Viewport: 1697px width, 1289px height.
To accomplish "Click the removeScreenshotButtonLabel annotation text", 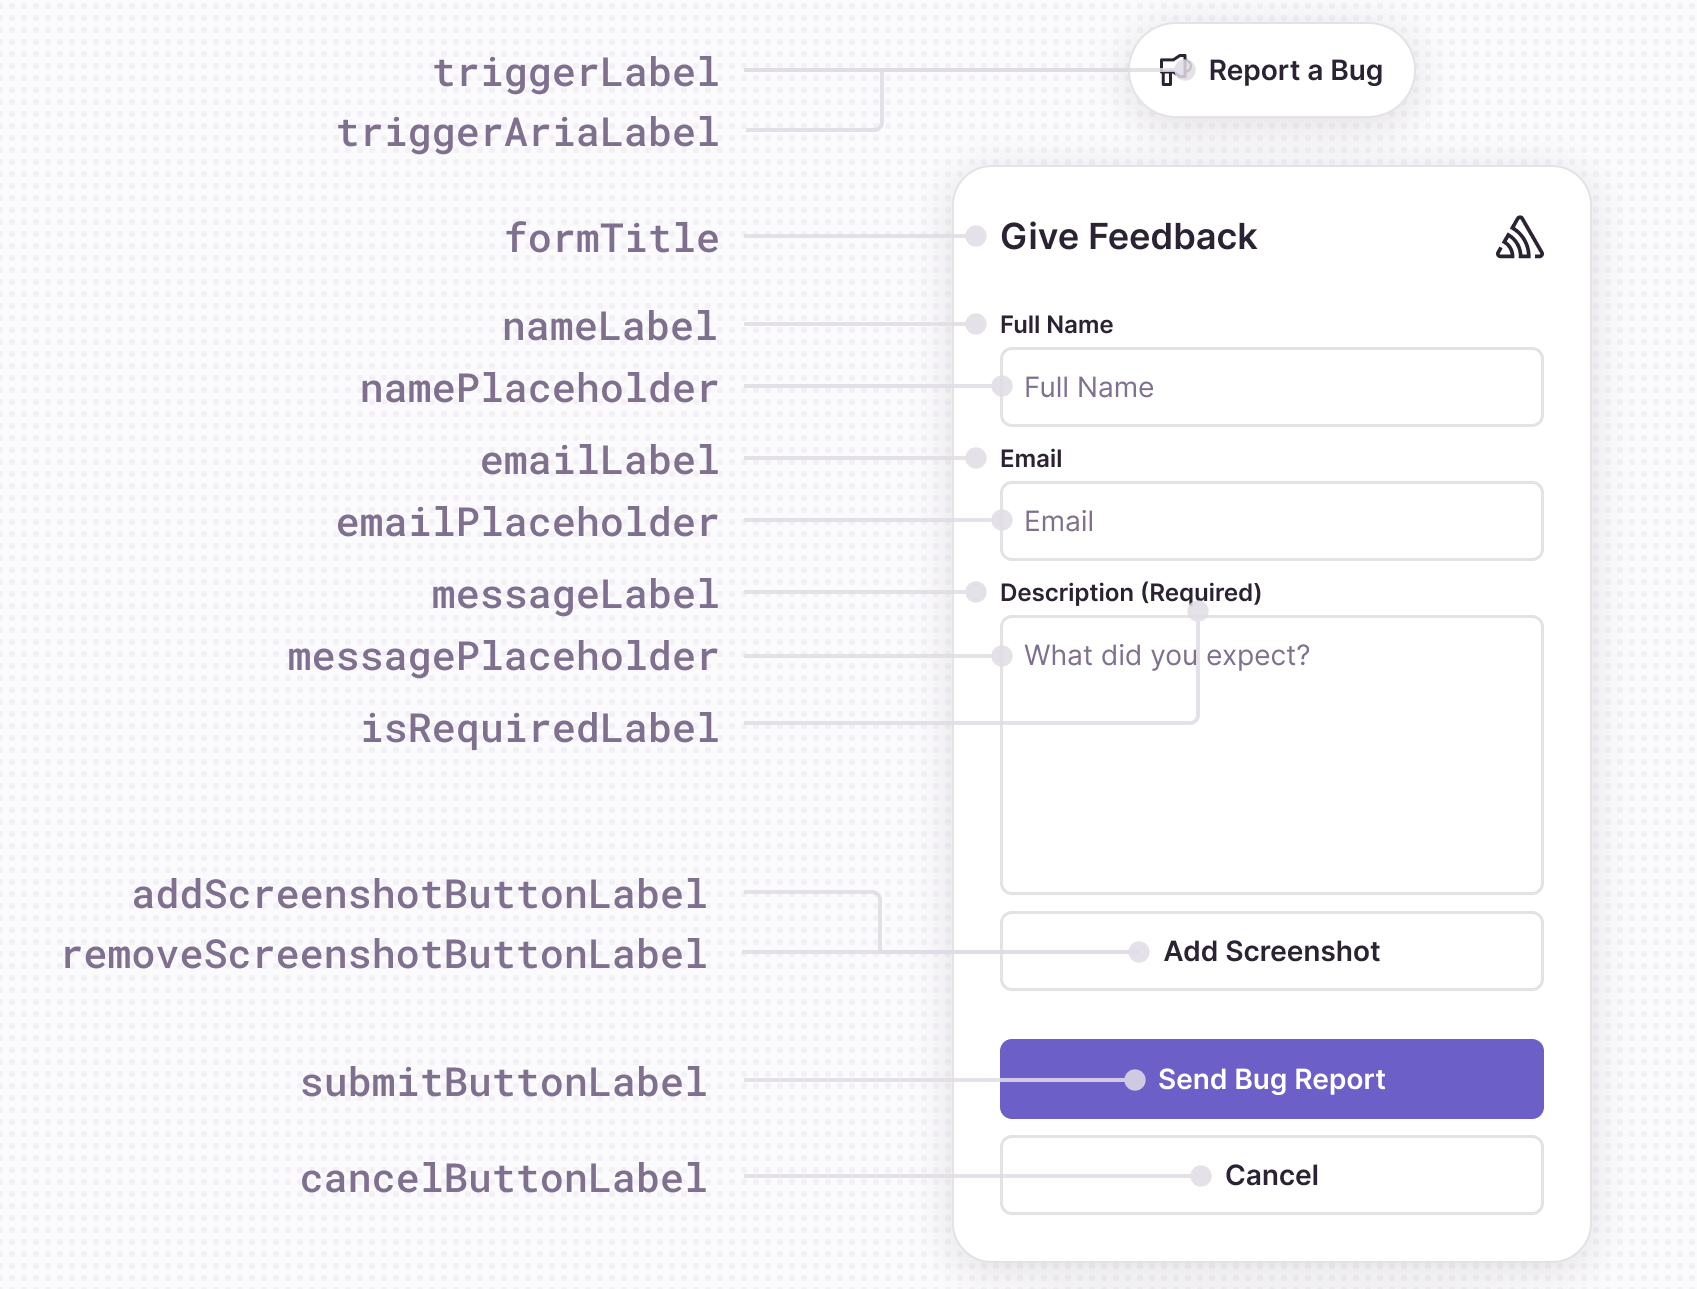I will click(x=385, y=956).
